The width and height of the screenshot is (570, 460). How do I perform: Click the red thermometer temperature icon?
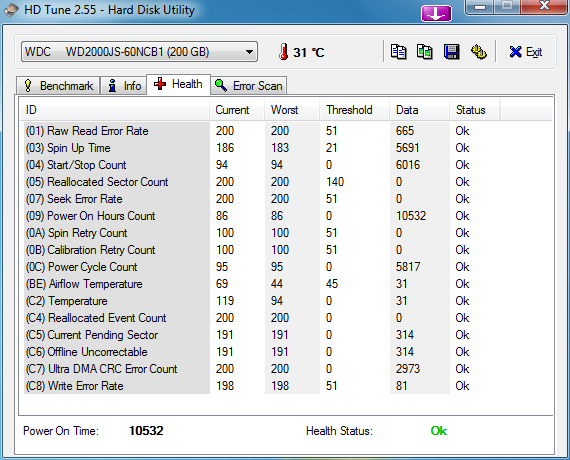coord(284,52)
